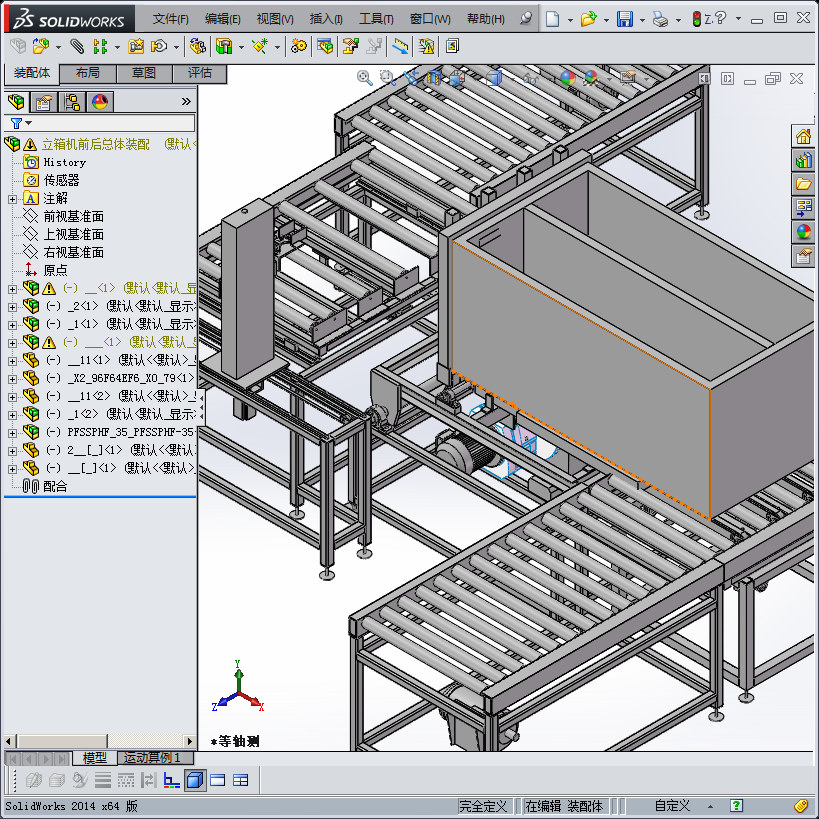
Task: Switch to the 评估 tab
Action: tap(199, 73)
